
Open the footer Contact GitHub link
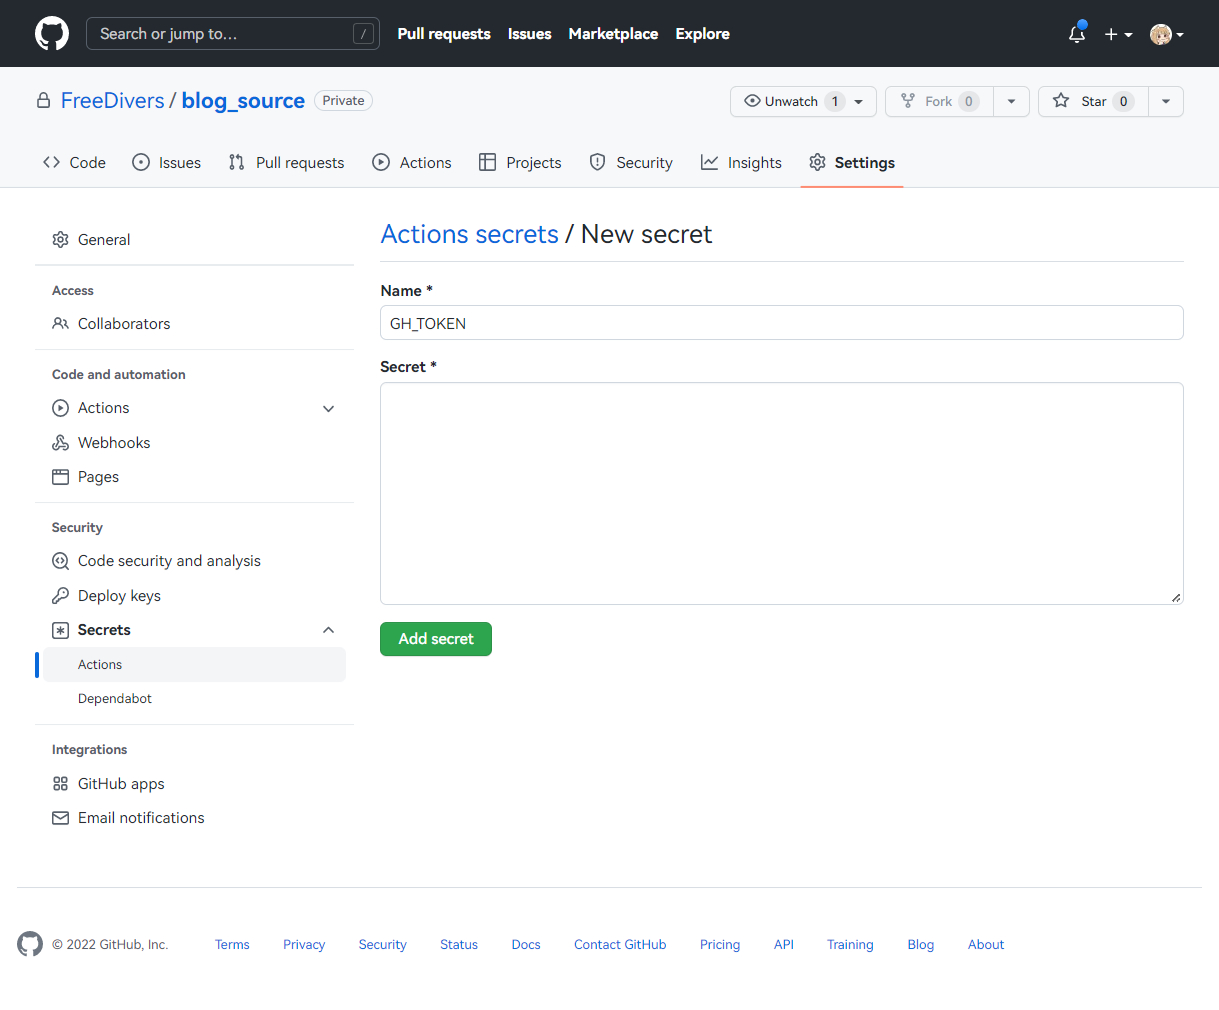point(620,945)
